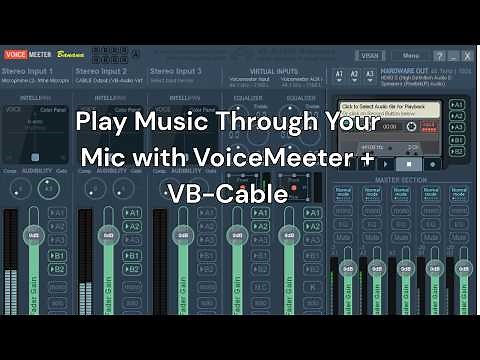Toggle A1 routing on Stereo Input 2
The image size is (480, 360).
pyautogui.click(x=132, y=213)
